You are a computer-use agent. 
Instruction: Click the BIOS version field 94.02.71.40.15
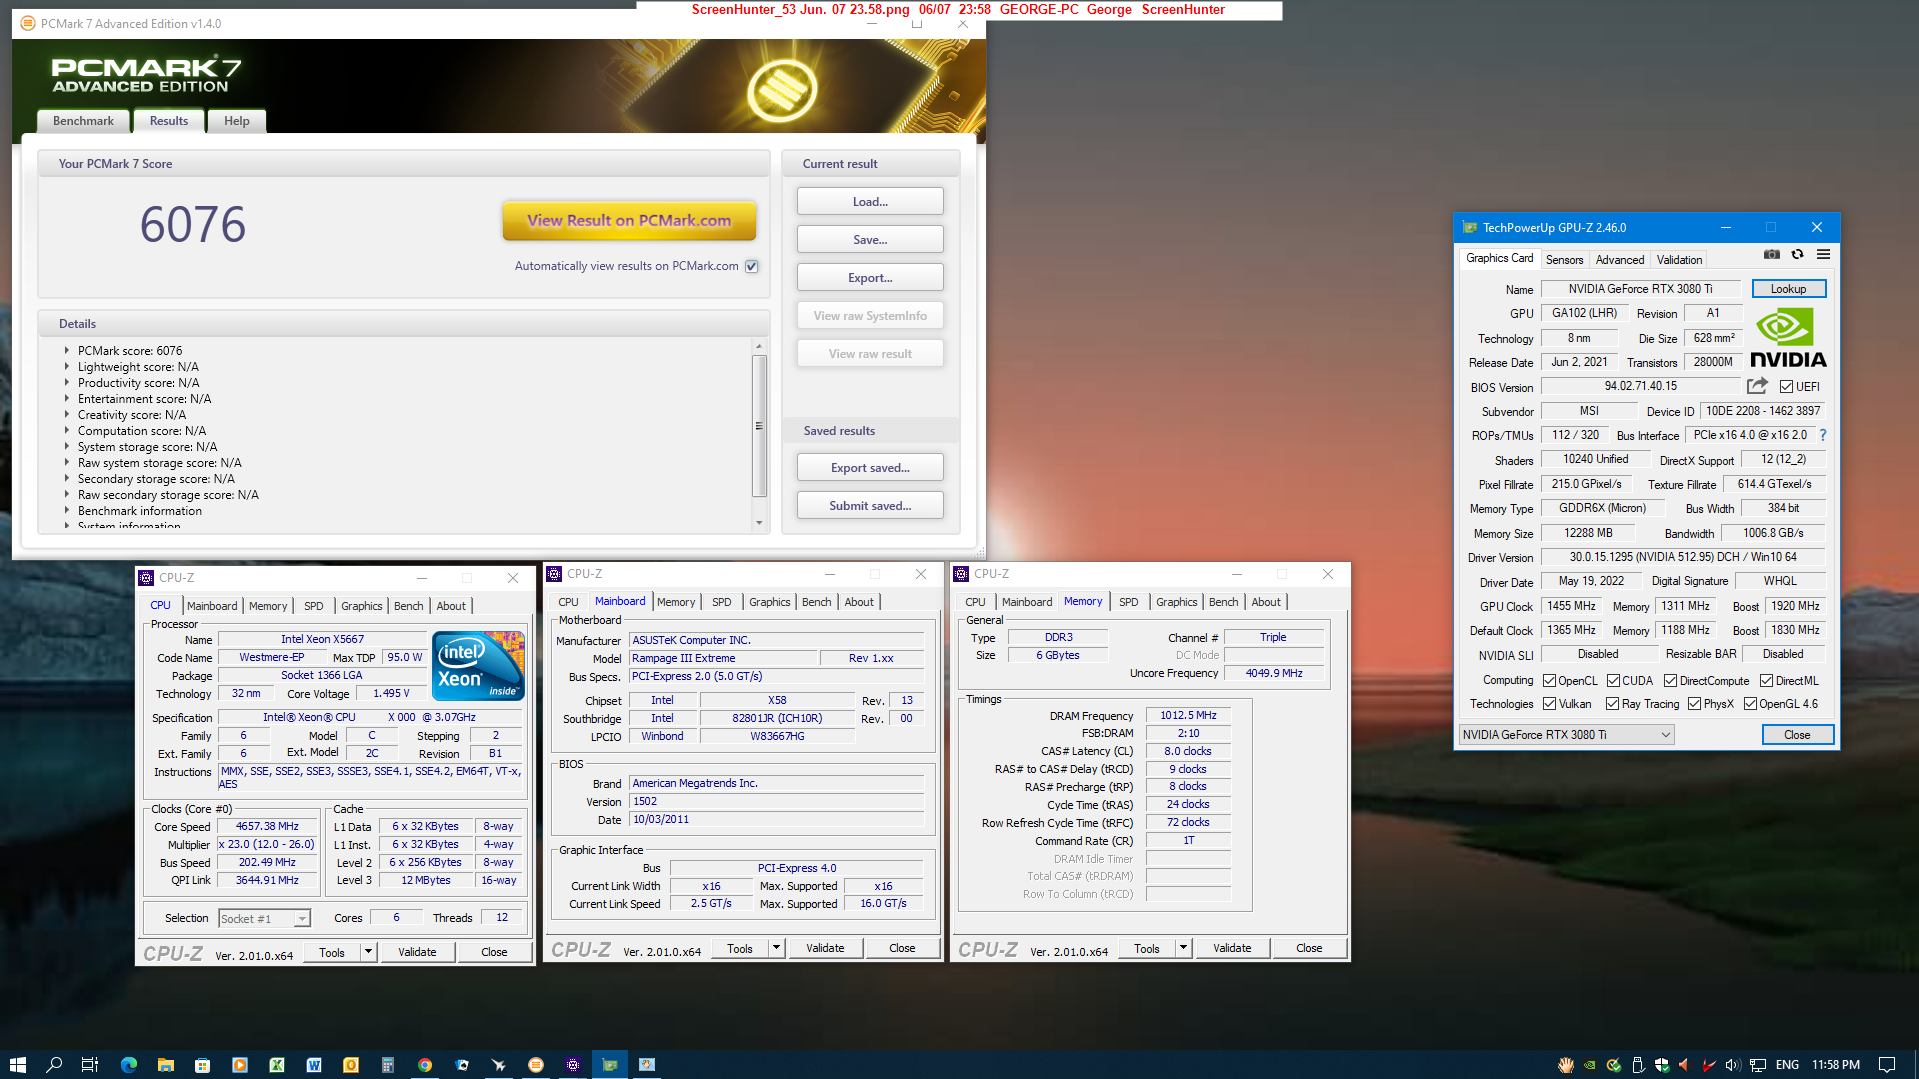[1640, 386]
